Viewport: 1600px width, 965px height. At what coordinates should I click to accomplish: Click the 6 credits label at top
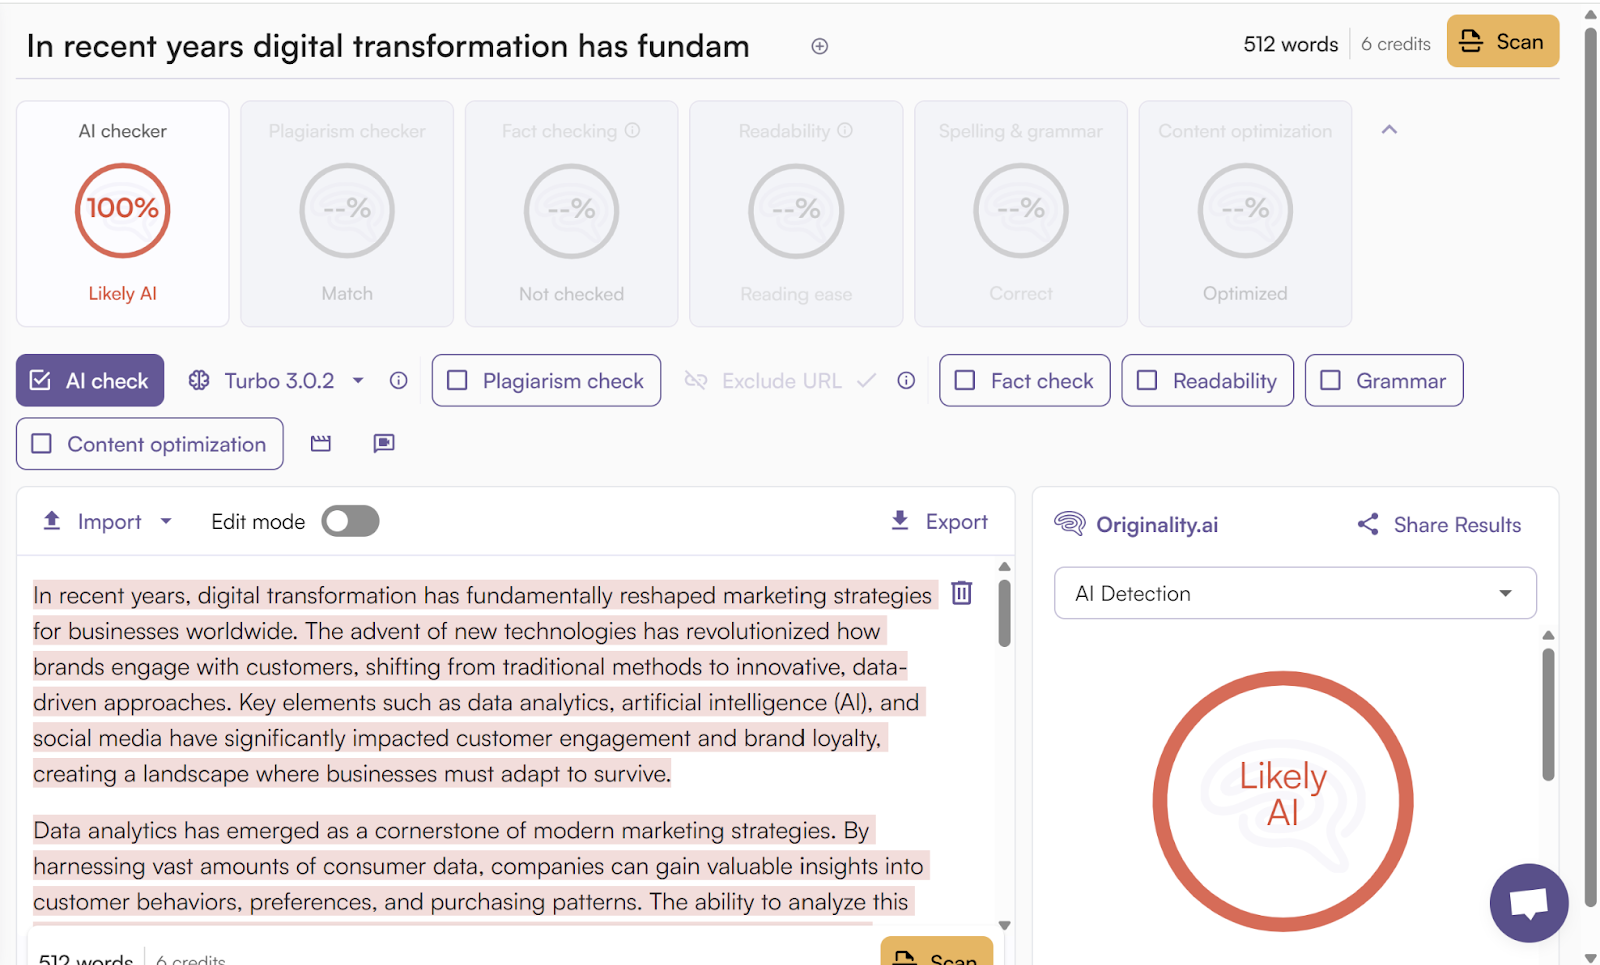[1395, 44]
